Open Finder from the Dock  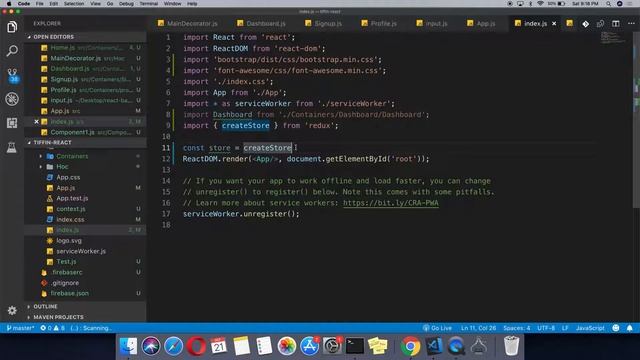click(129, 346)
